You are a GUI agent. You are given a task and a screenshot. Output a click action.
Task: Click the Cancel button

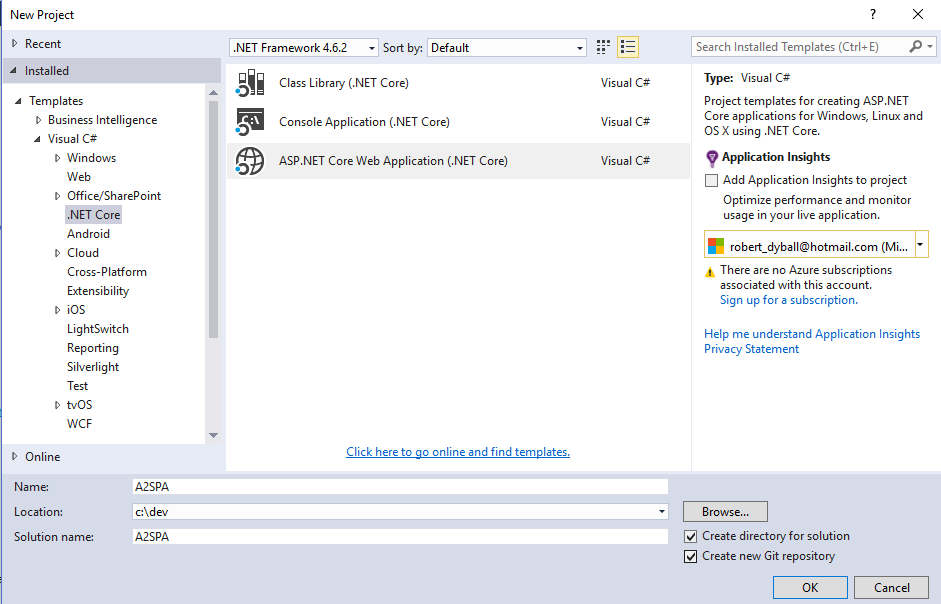pyautogui.click(x=891, y=587)
